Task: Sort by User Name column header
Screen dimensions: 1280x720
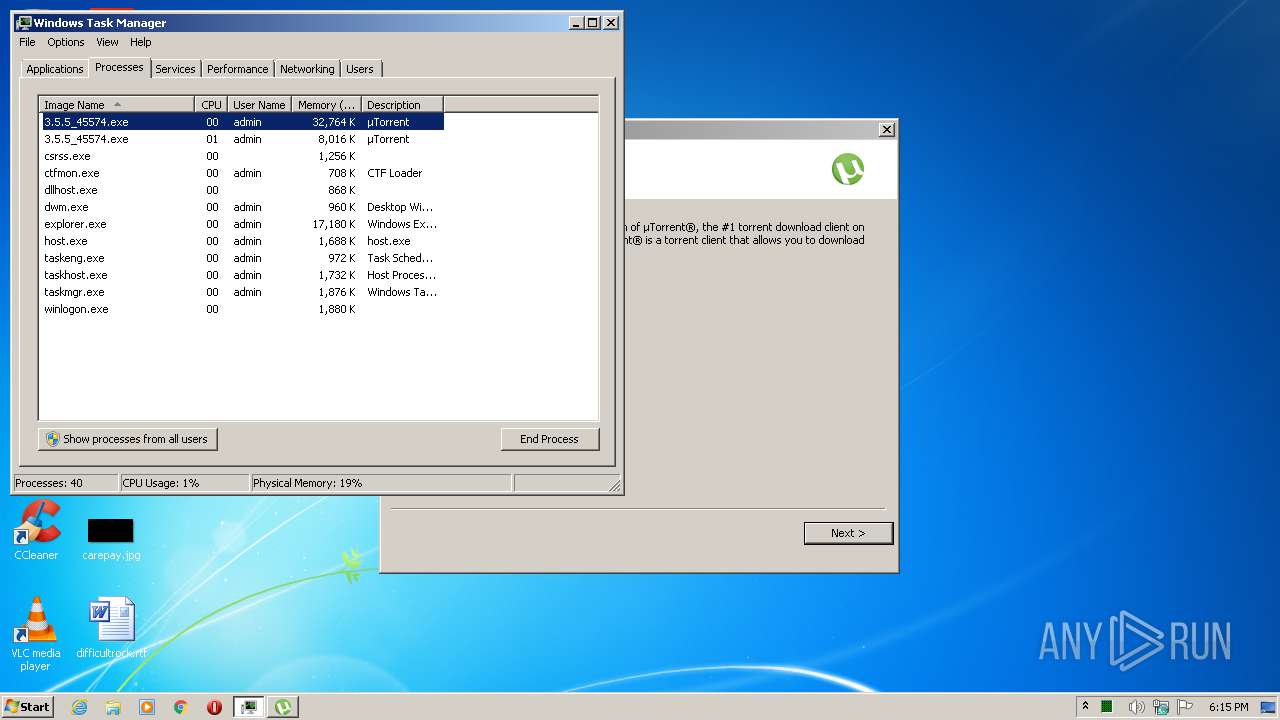Action: click(x=259, y=104)
